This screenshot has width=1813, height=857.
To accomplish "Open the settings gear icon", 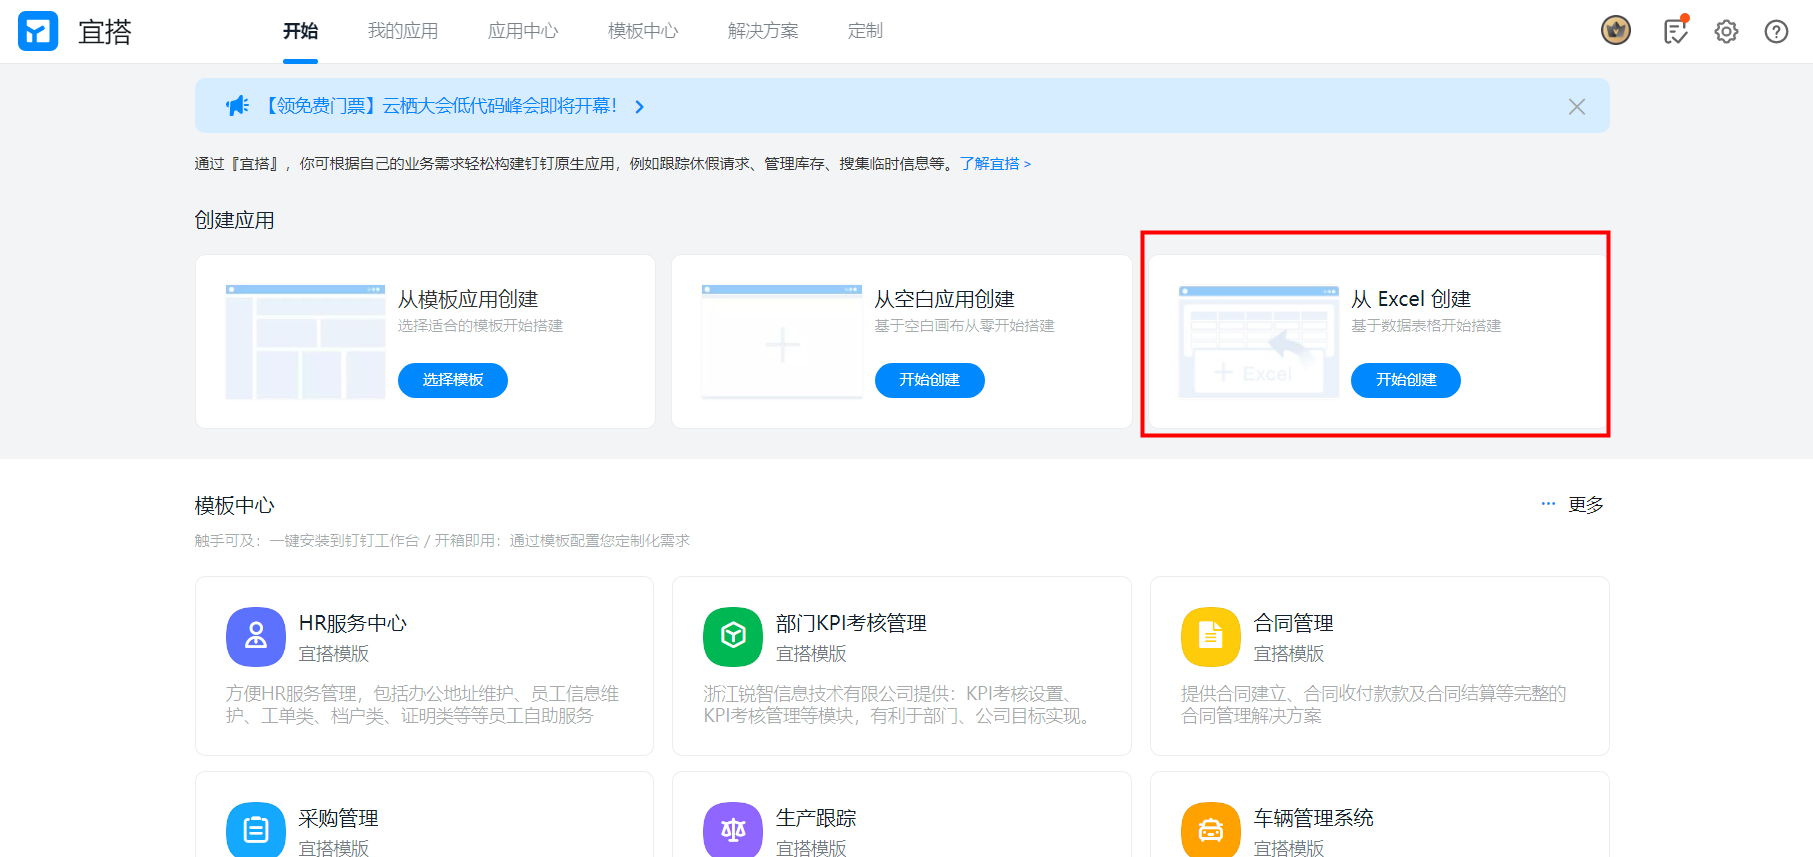I will pyautogui.click(x=1726, y=32).
